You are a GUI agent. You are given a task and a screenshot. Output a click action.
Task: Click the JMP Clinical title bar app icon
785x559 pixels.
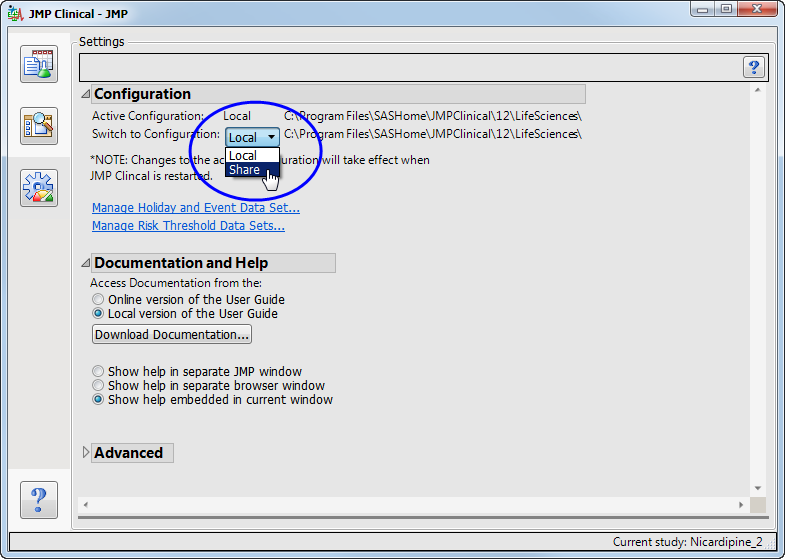coord(16,14)
